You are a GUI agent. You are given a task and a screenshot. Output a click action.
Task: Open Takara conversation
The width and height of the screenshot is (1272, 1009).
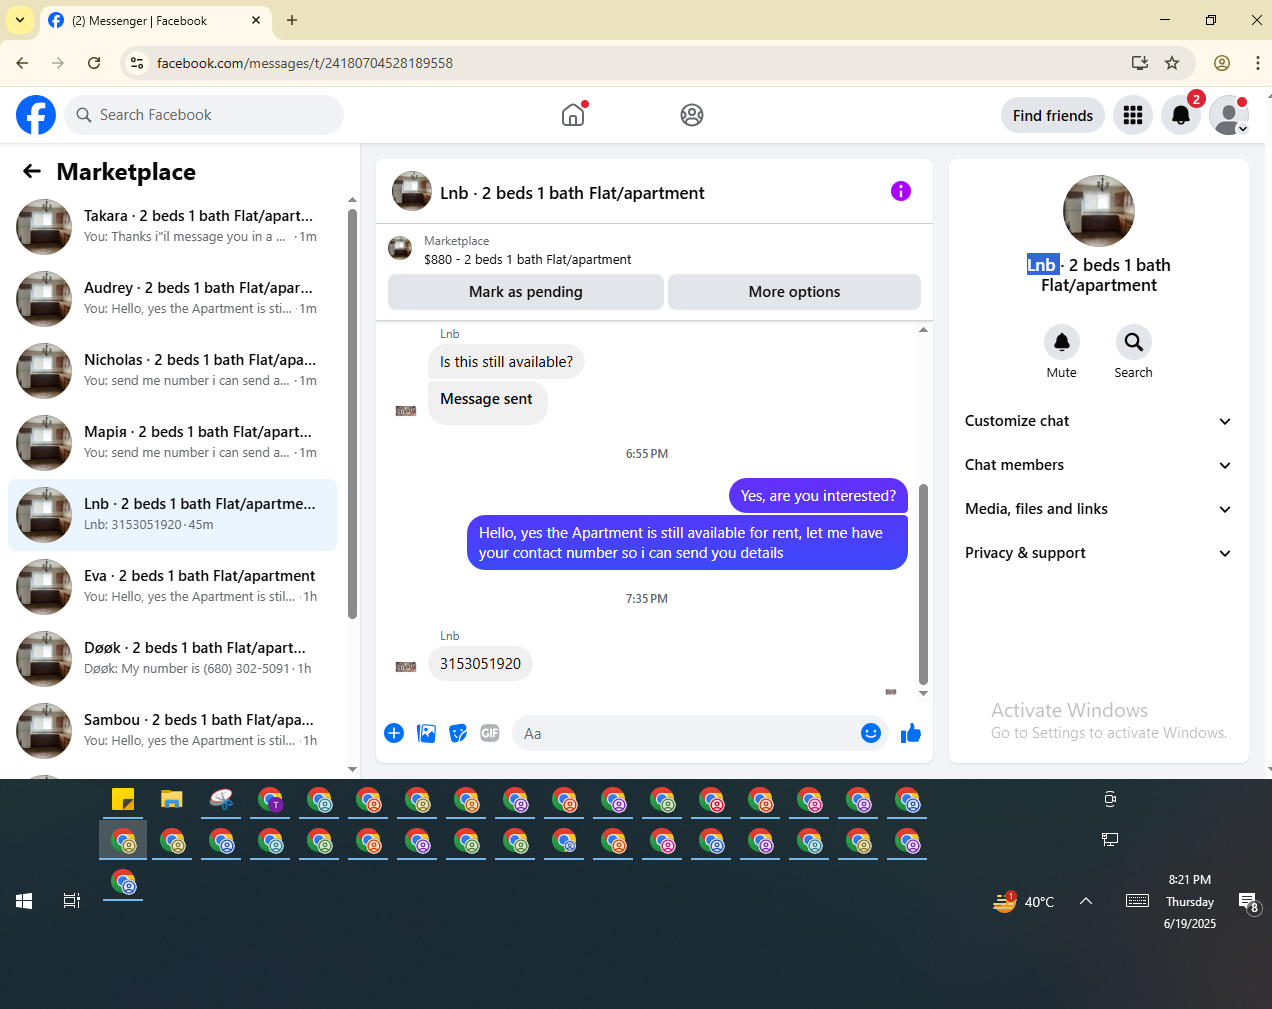click(172, 227)
